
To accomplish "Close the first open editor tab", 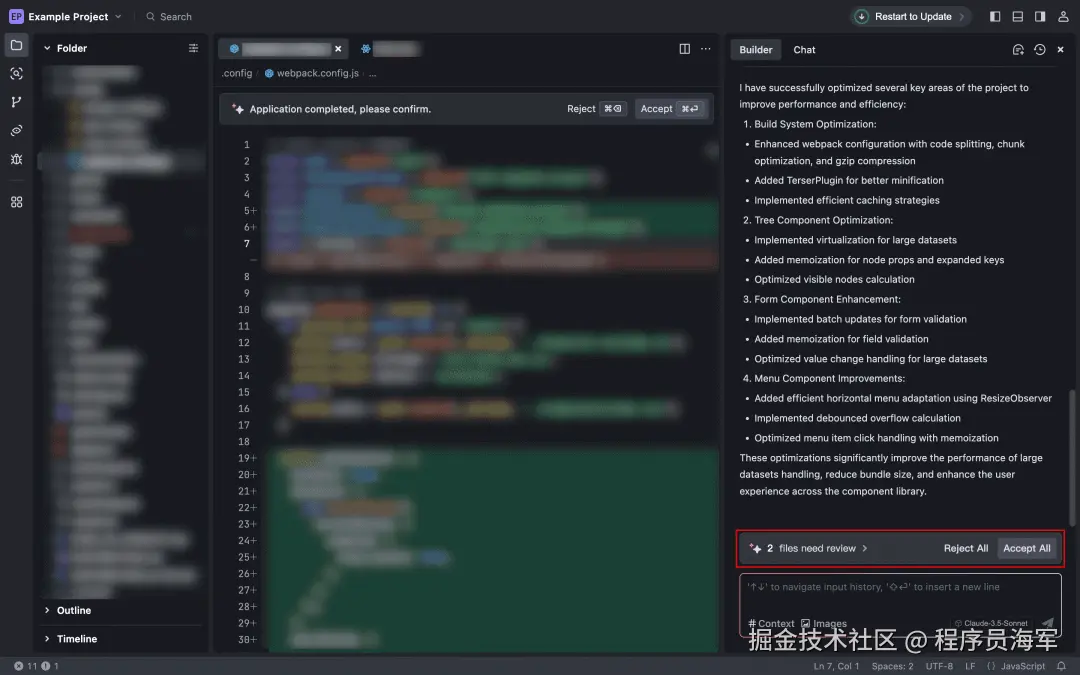I will 338,49.
